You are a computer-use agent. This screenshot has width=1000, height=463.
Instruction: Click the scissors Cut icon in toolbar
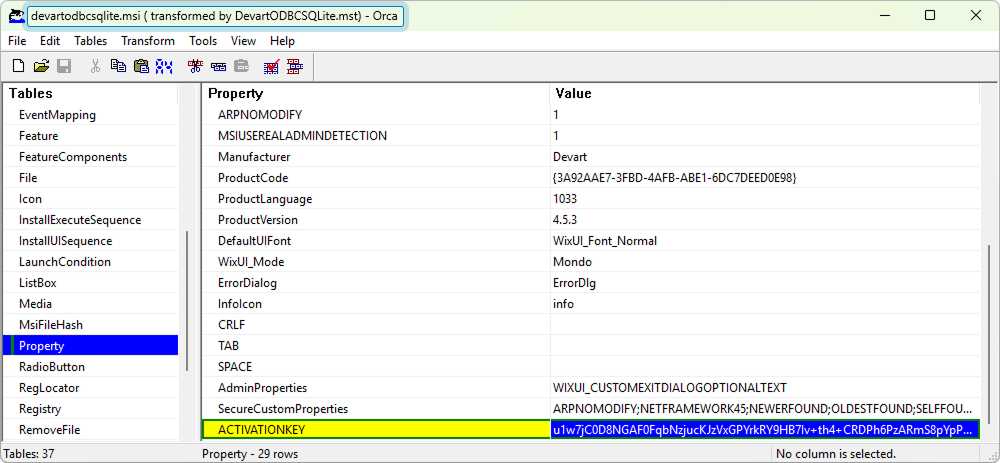click(96, 66)
